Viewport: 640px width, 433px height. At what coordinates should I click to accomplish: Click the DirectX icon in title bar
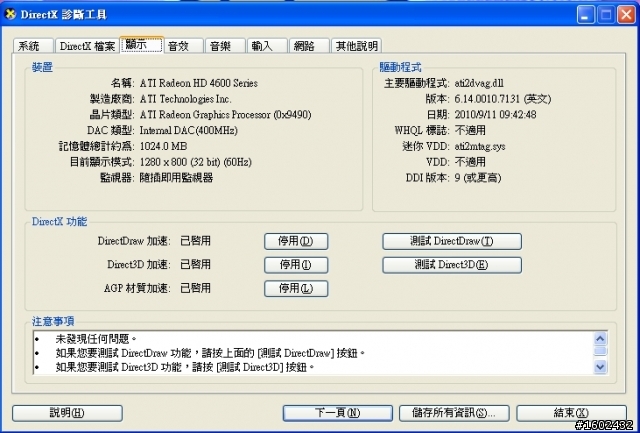(x=10, y=14)
